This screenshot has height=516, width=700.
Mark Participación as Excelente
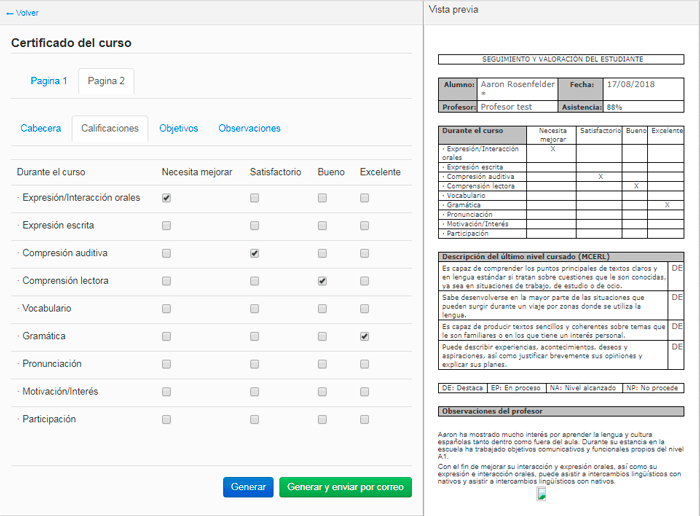(x=365, y=419)
